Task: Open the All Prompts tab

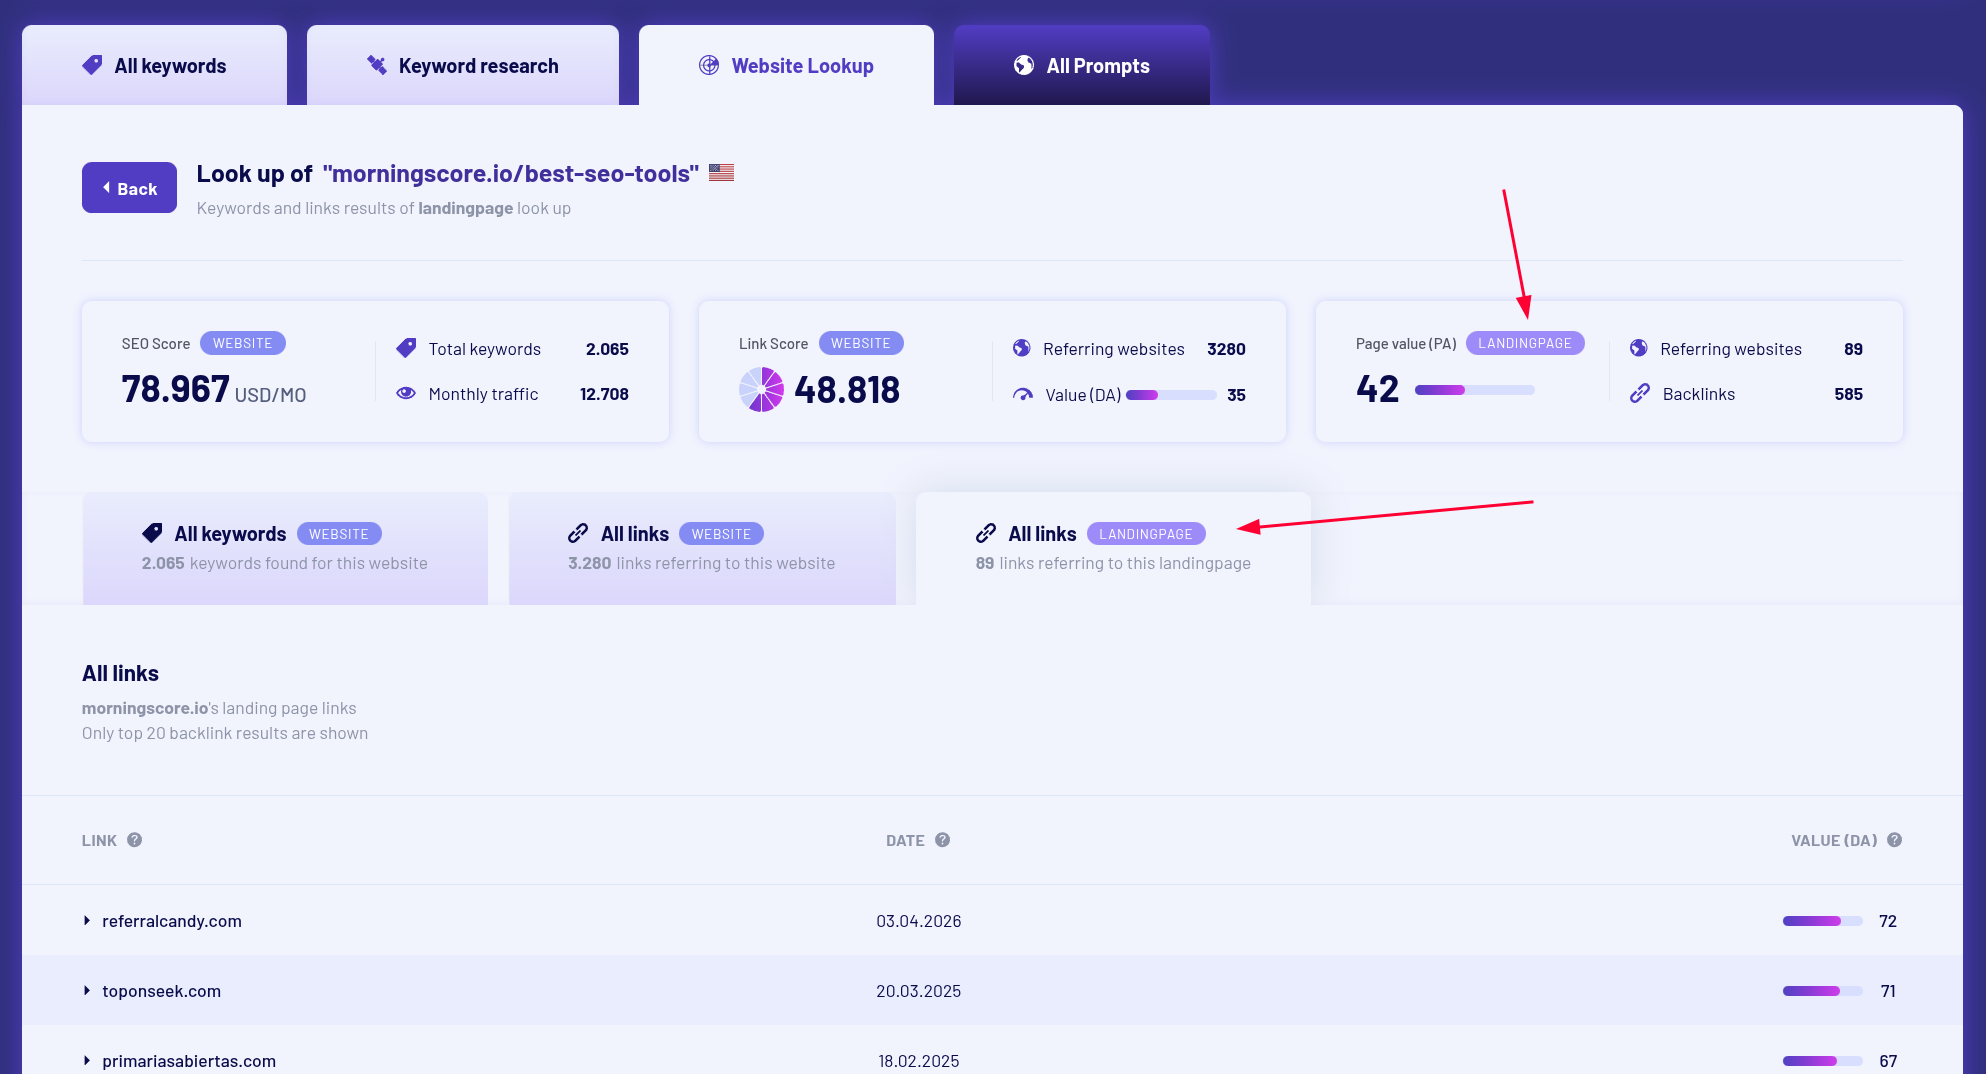Action: click(x=1081, y=65)
